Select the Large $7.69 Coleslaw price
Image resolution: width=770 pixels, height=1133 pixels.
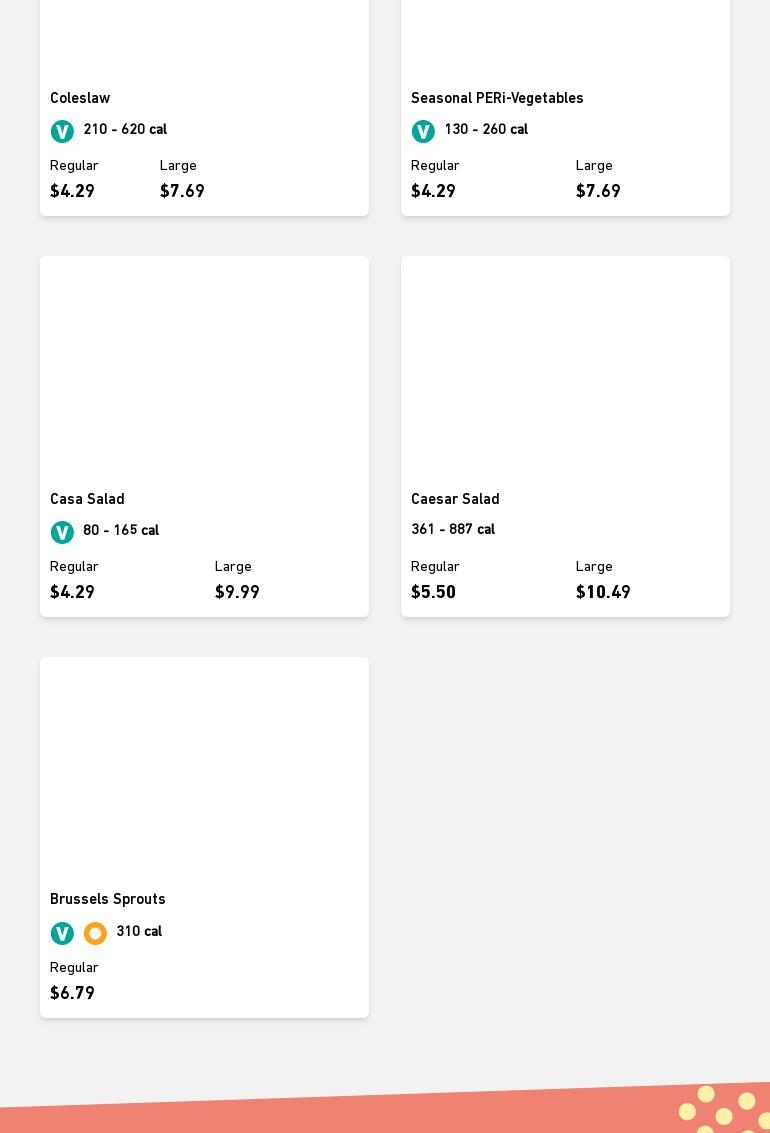click(x=182, y=191)
